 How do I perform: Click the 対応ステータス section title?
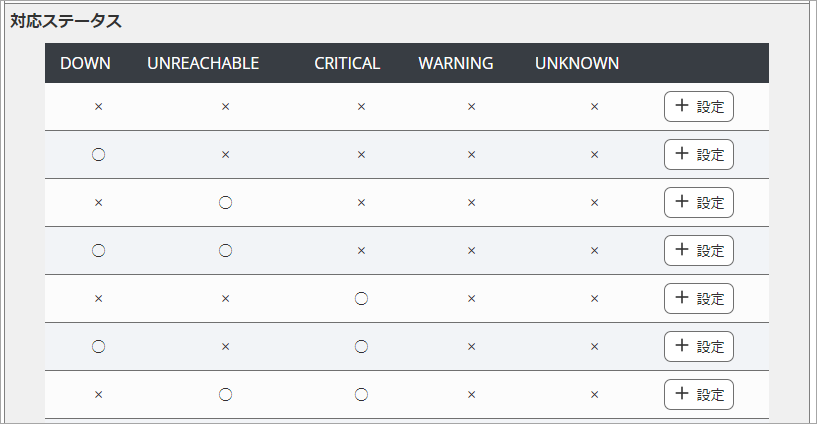click(65, 20)
